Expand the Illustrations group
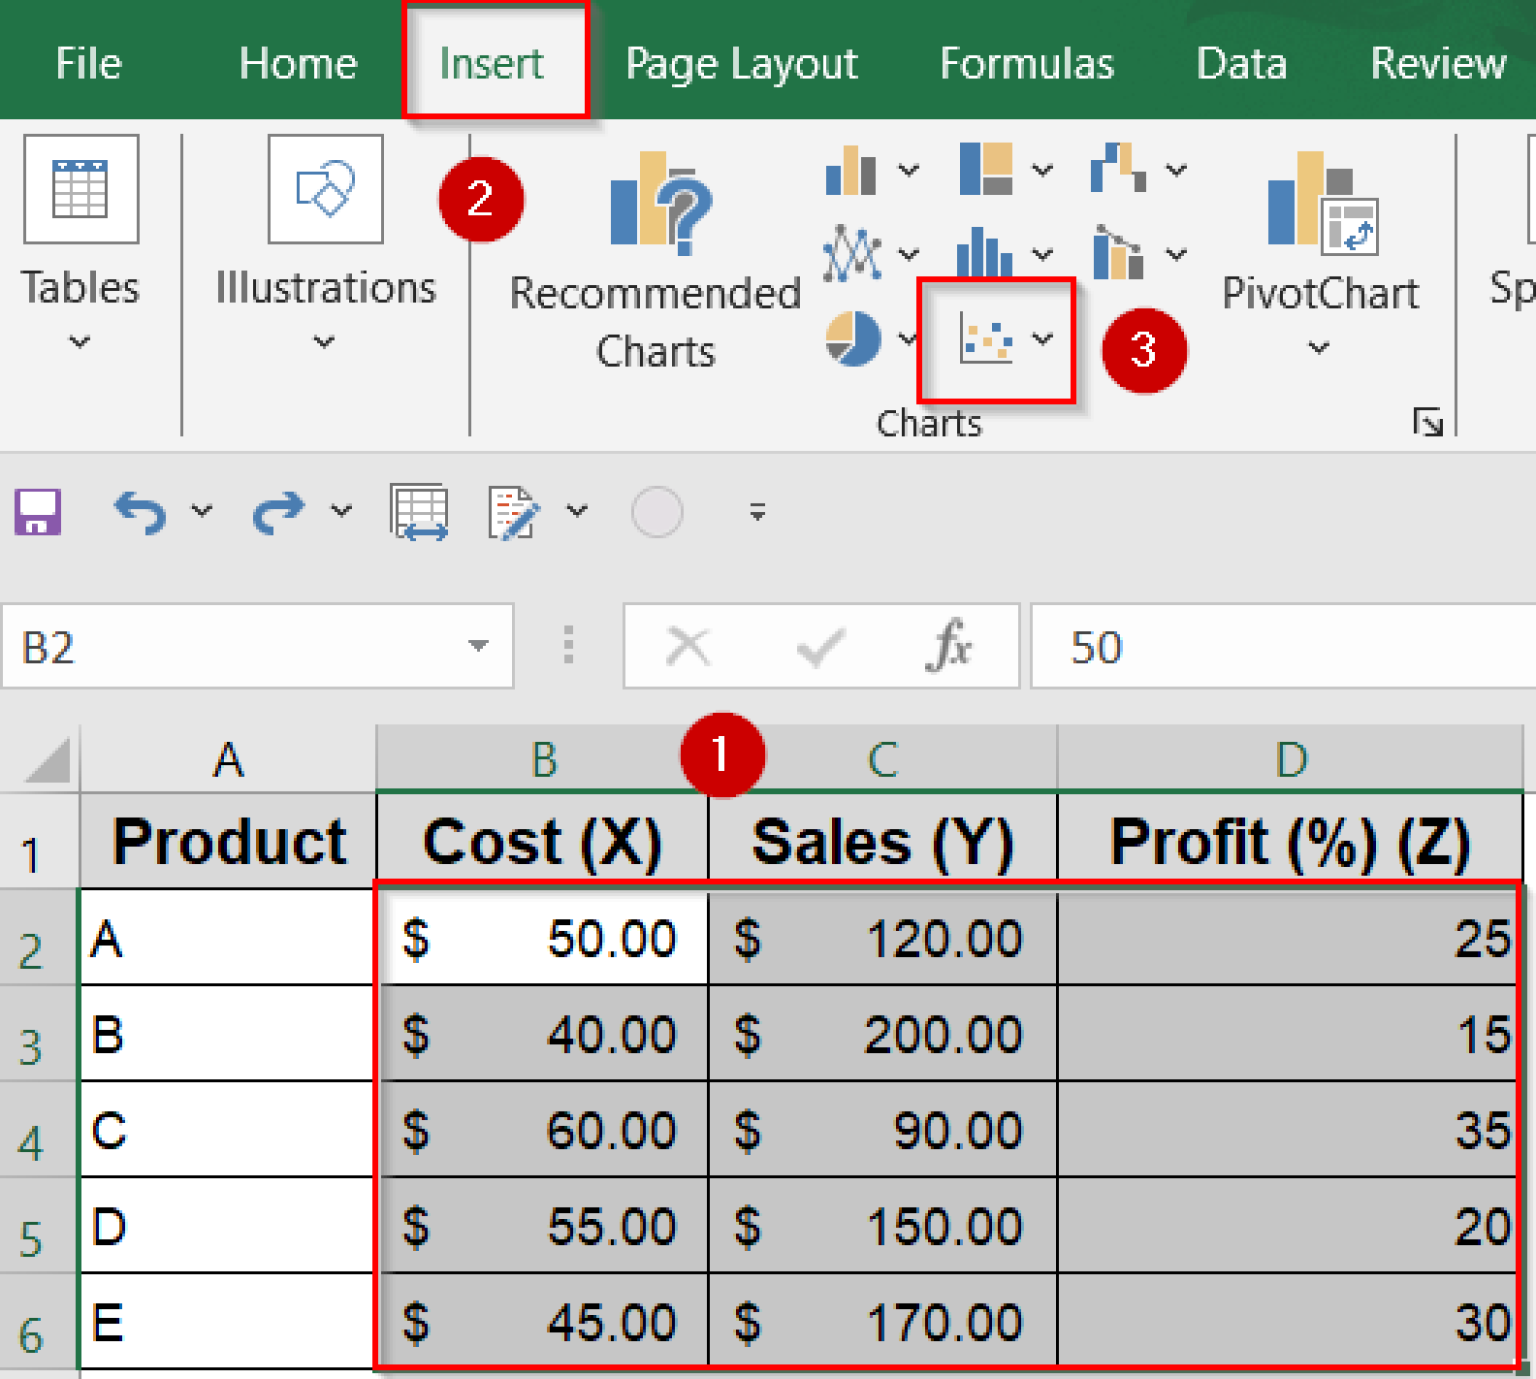This screenshot has width=1536, height=1379. (x=324, y=340)
